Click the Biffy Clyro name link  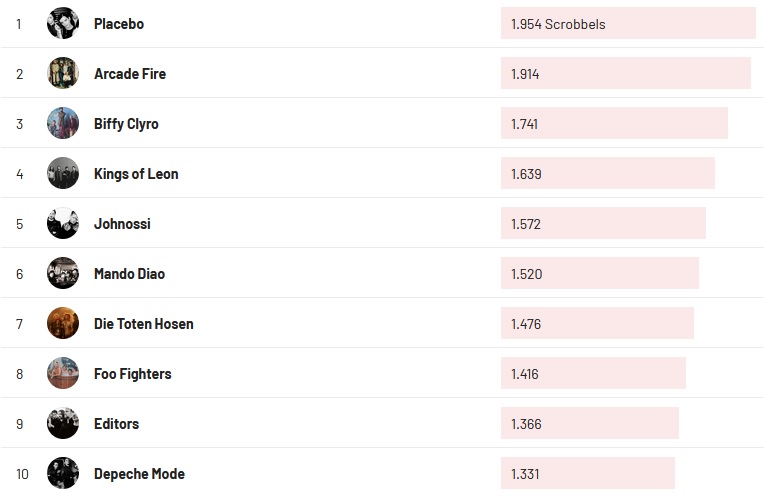[126, 124]
